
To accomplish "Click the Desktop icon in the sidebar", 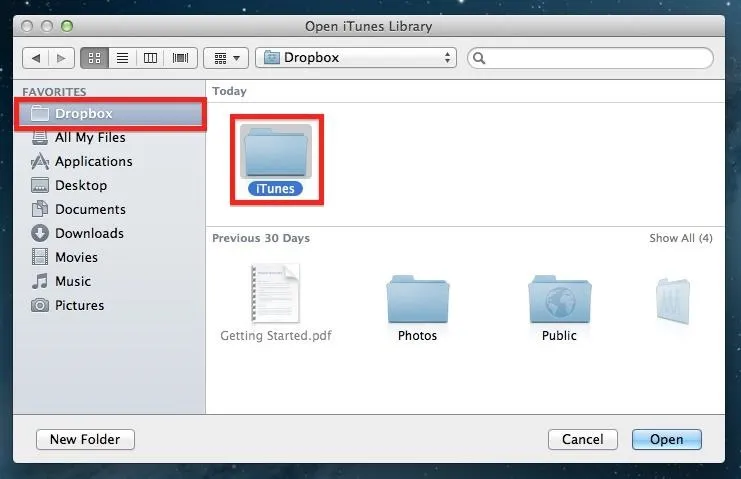I will pyautogui.click(x=40, y=185).
